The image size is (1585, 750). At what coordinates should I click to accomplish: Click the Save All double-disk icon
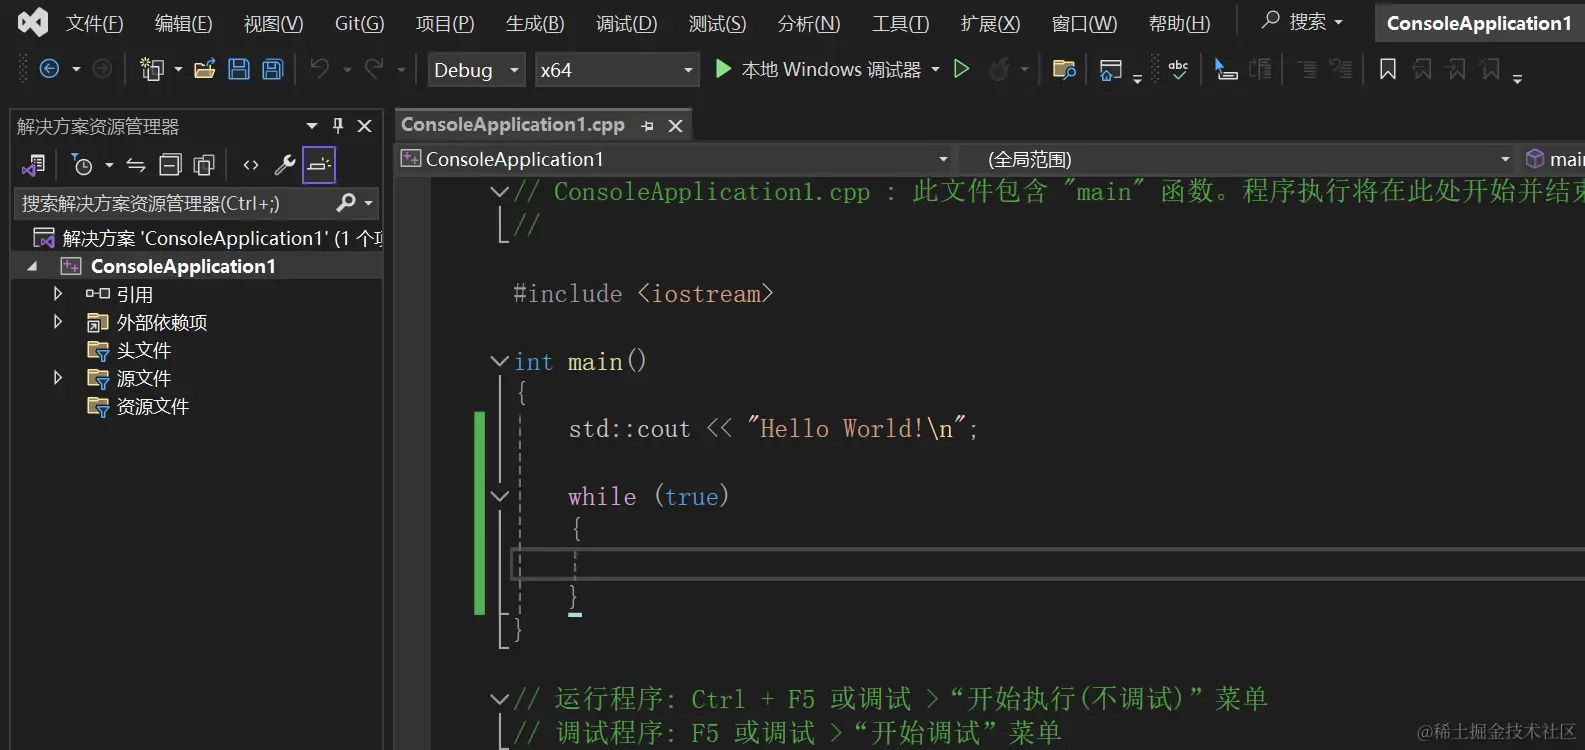[272, 69]
